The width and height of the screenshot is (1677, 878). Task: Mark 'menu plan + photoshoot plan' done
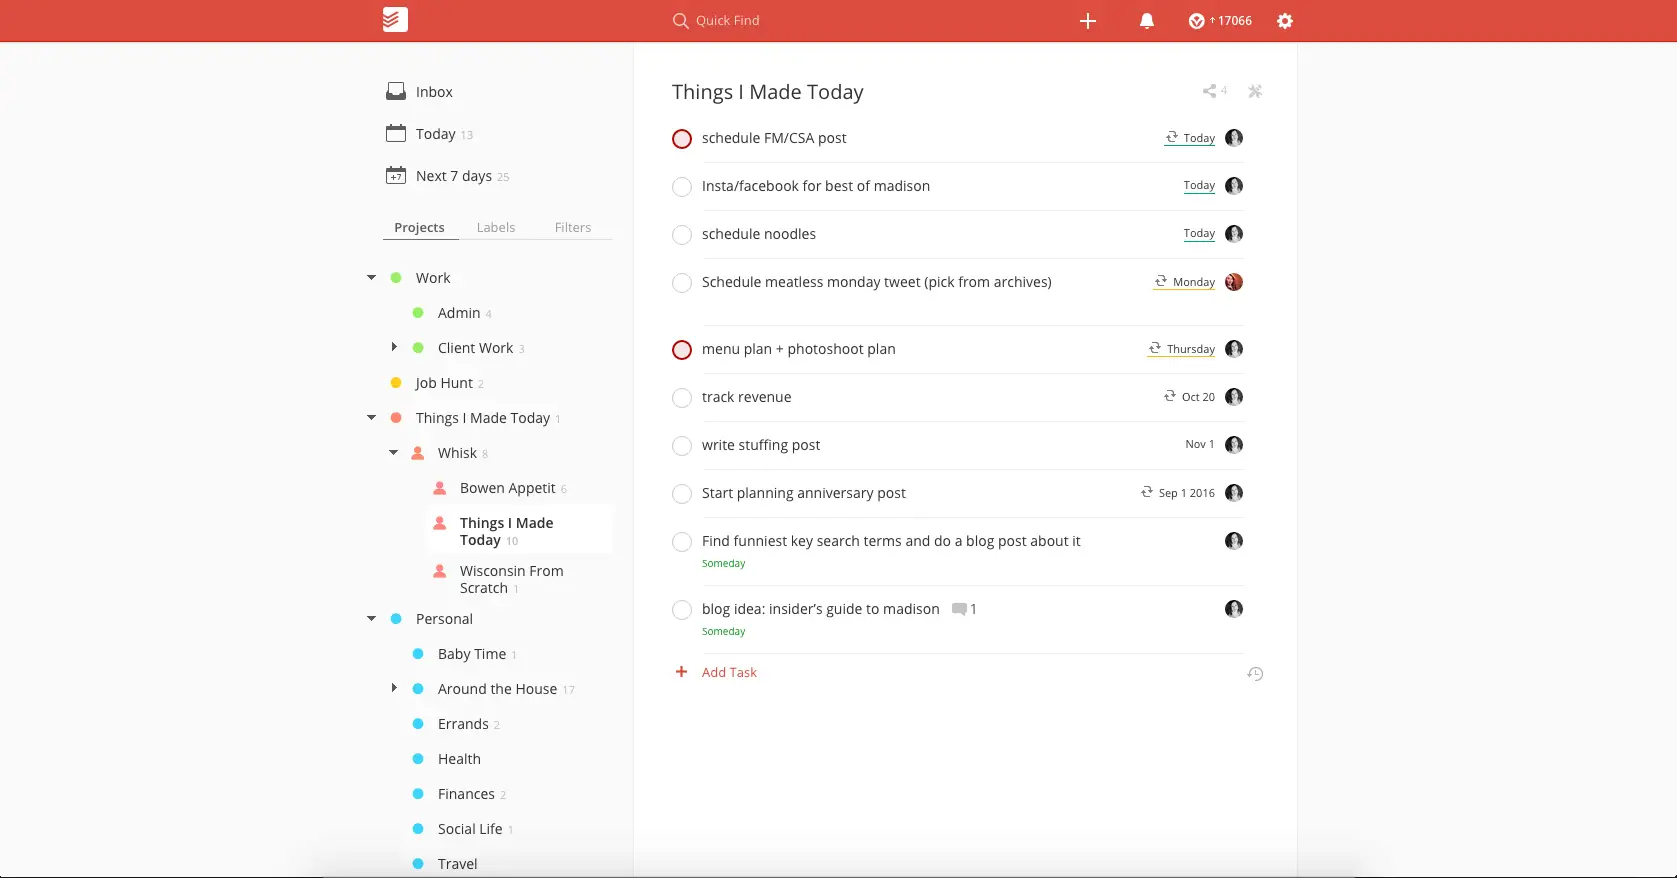[x=682, y=350]
